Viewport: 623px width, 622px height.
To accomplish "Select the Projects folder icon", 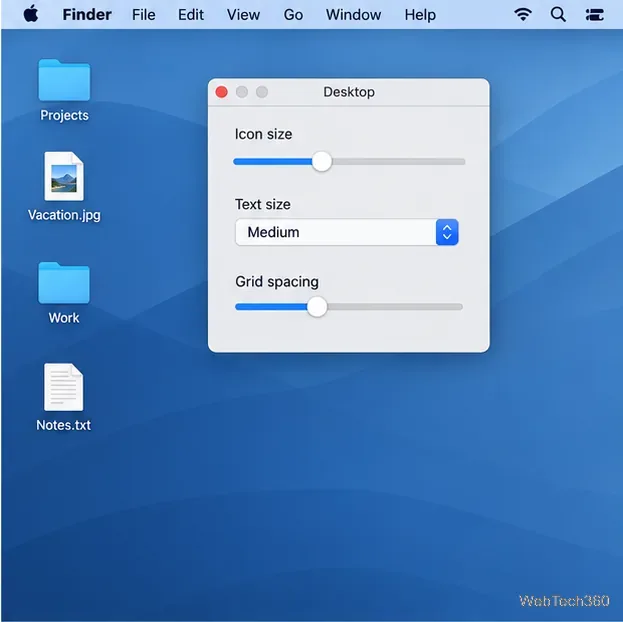I will [x=64, y=80].
